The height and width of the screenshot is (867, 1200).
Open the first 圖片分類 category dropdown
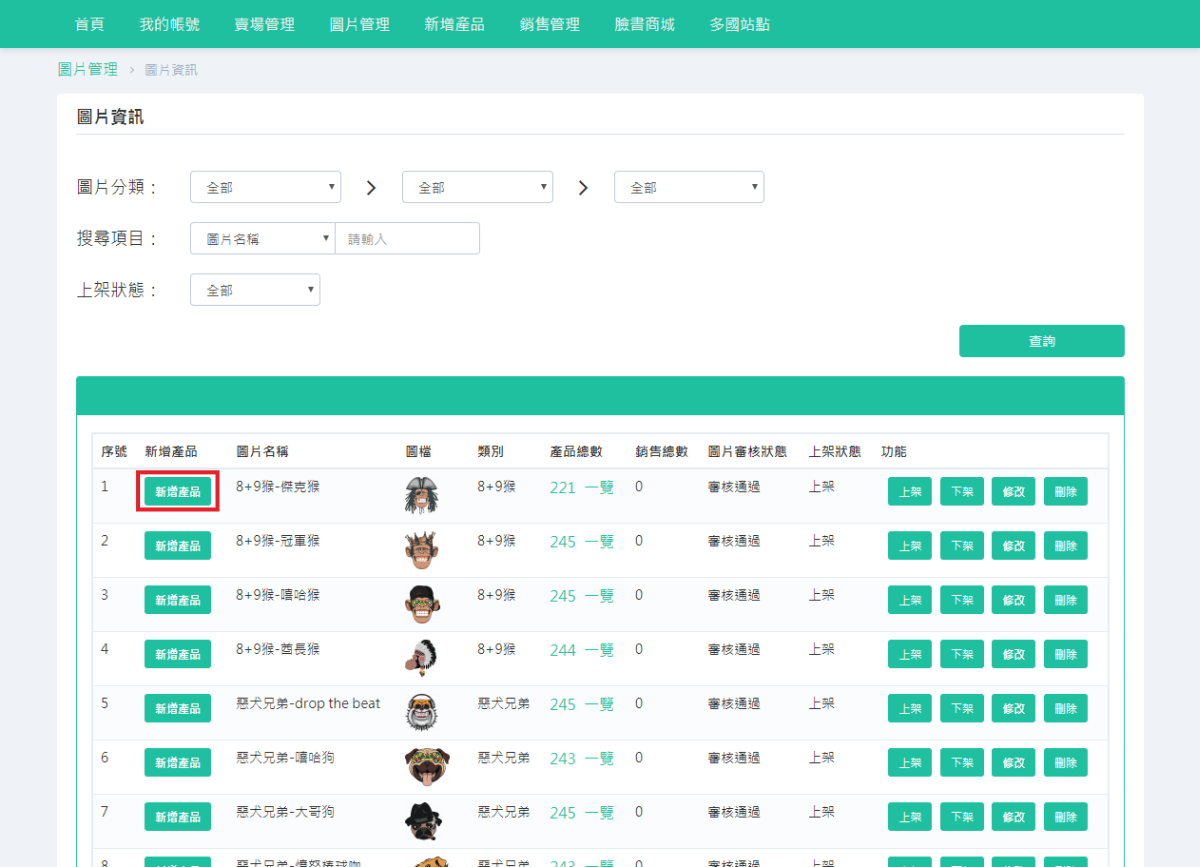coord(265,186)
